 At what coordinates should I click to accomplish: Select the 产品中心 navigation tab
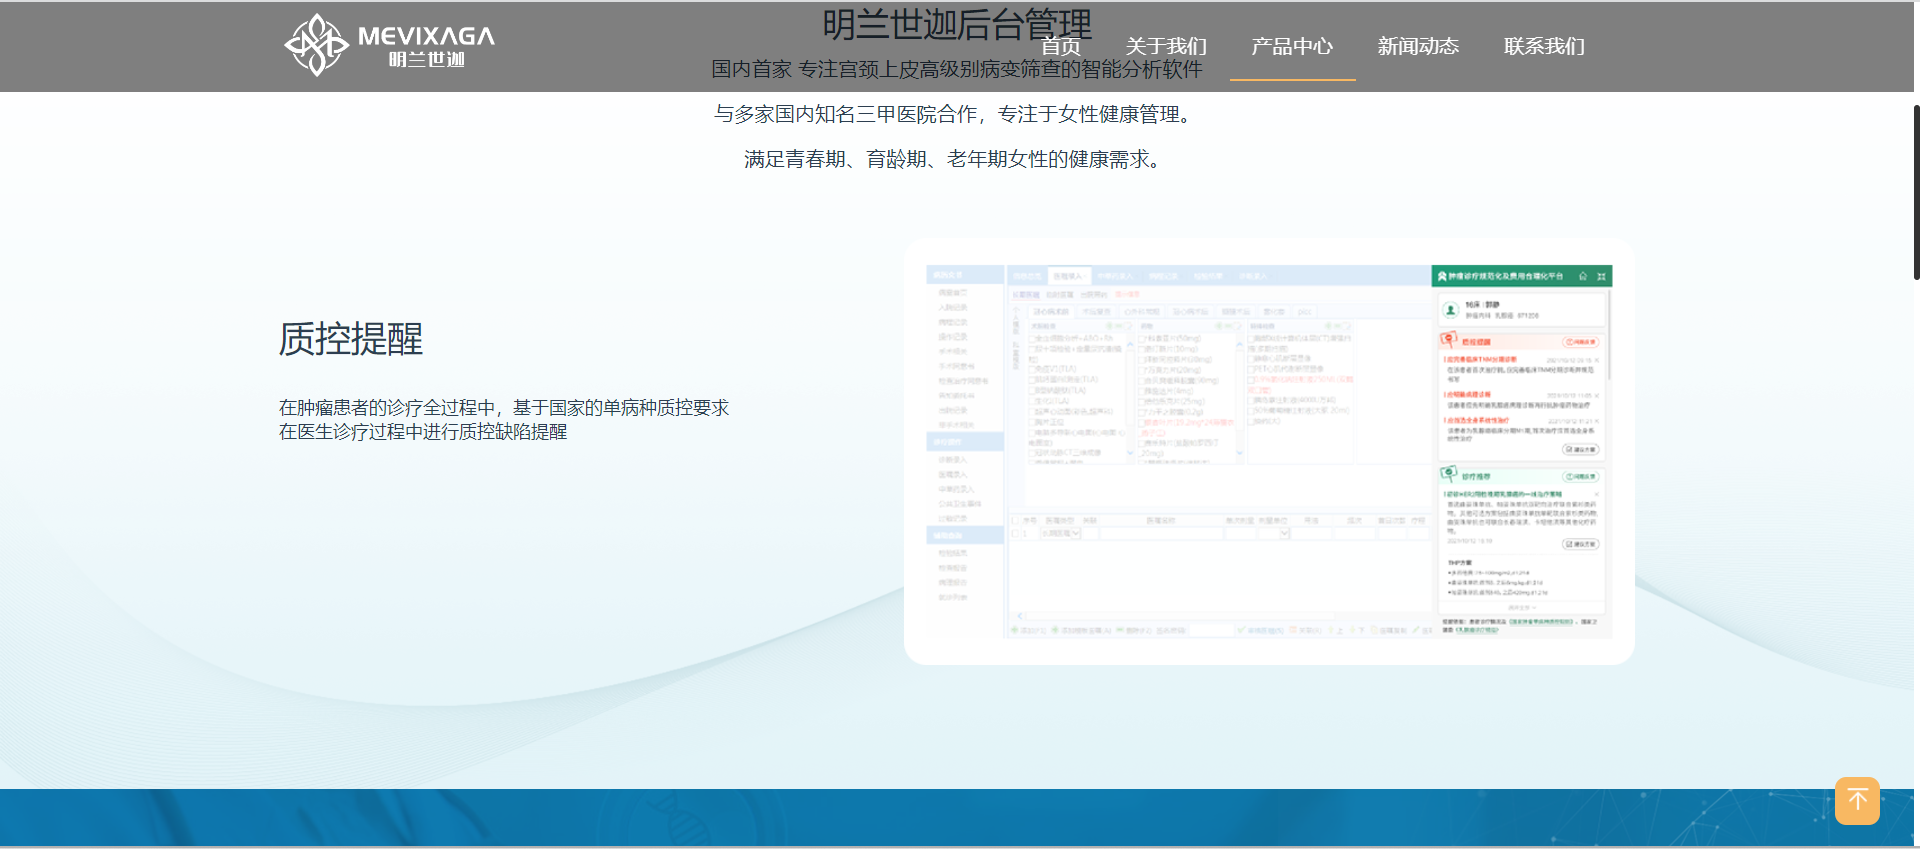pos(1292,46)
